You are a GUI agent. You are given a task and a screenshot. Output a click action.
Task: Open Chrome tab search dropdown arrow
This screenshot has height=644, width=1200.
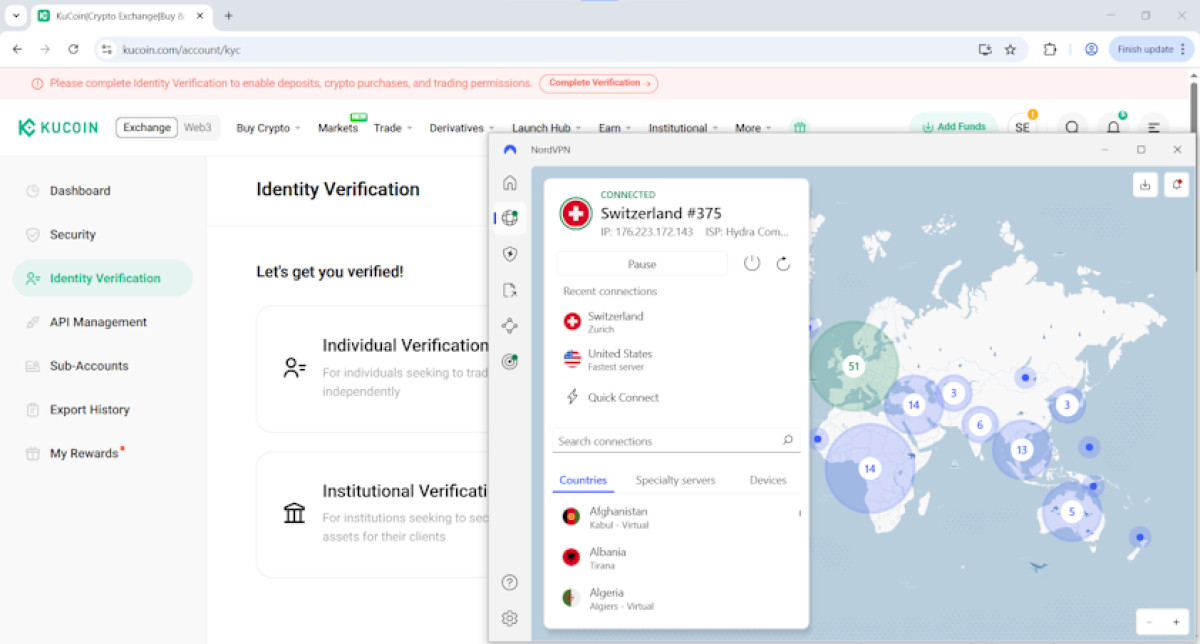click(x=16, y=16)
